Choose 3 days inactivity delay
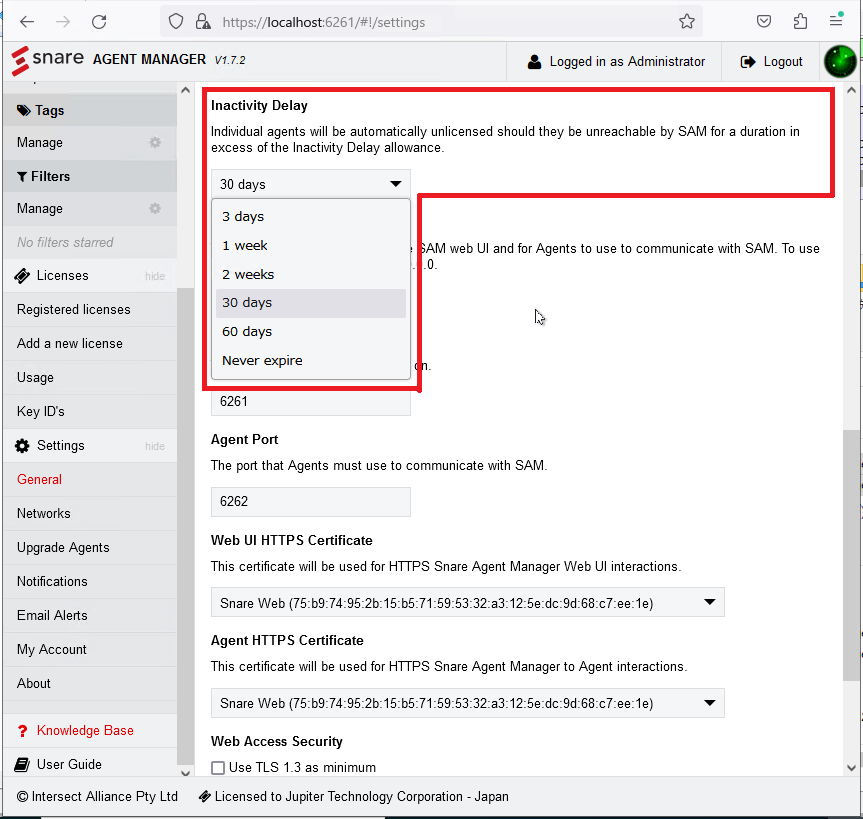863x819 pixels. click(310, 216)
